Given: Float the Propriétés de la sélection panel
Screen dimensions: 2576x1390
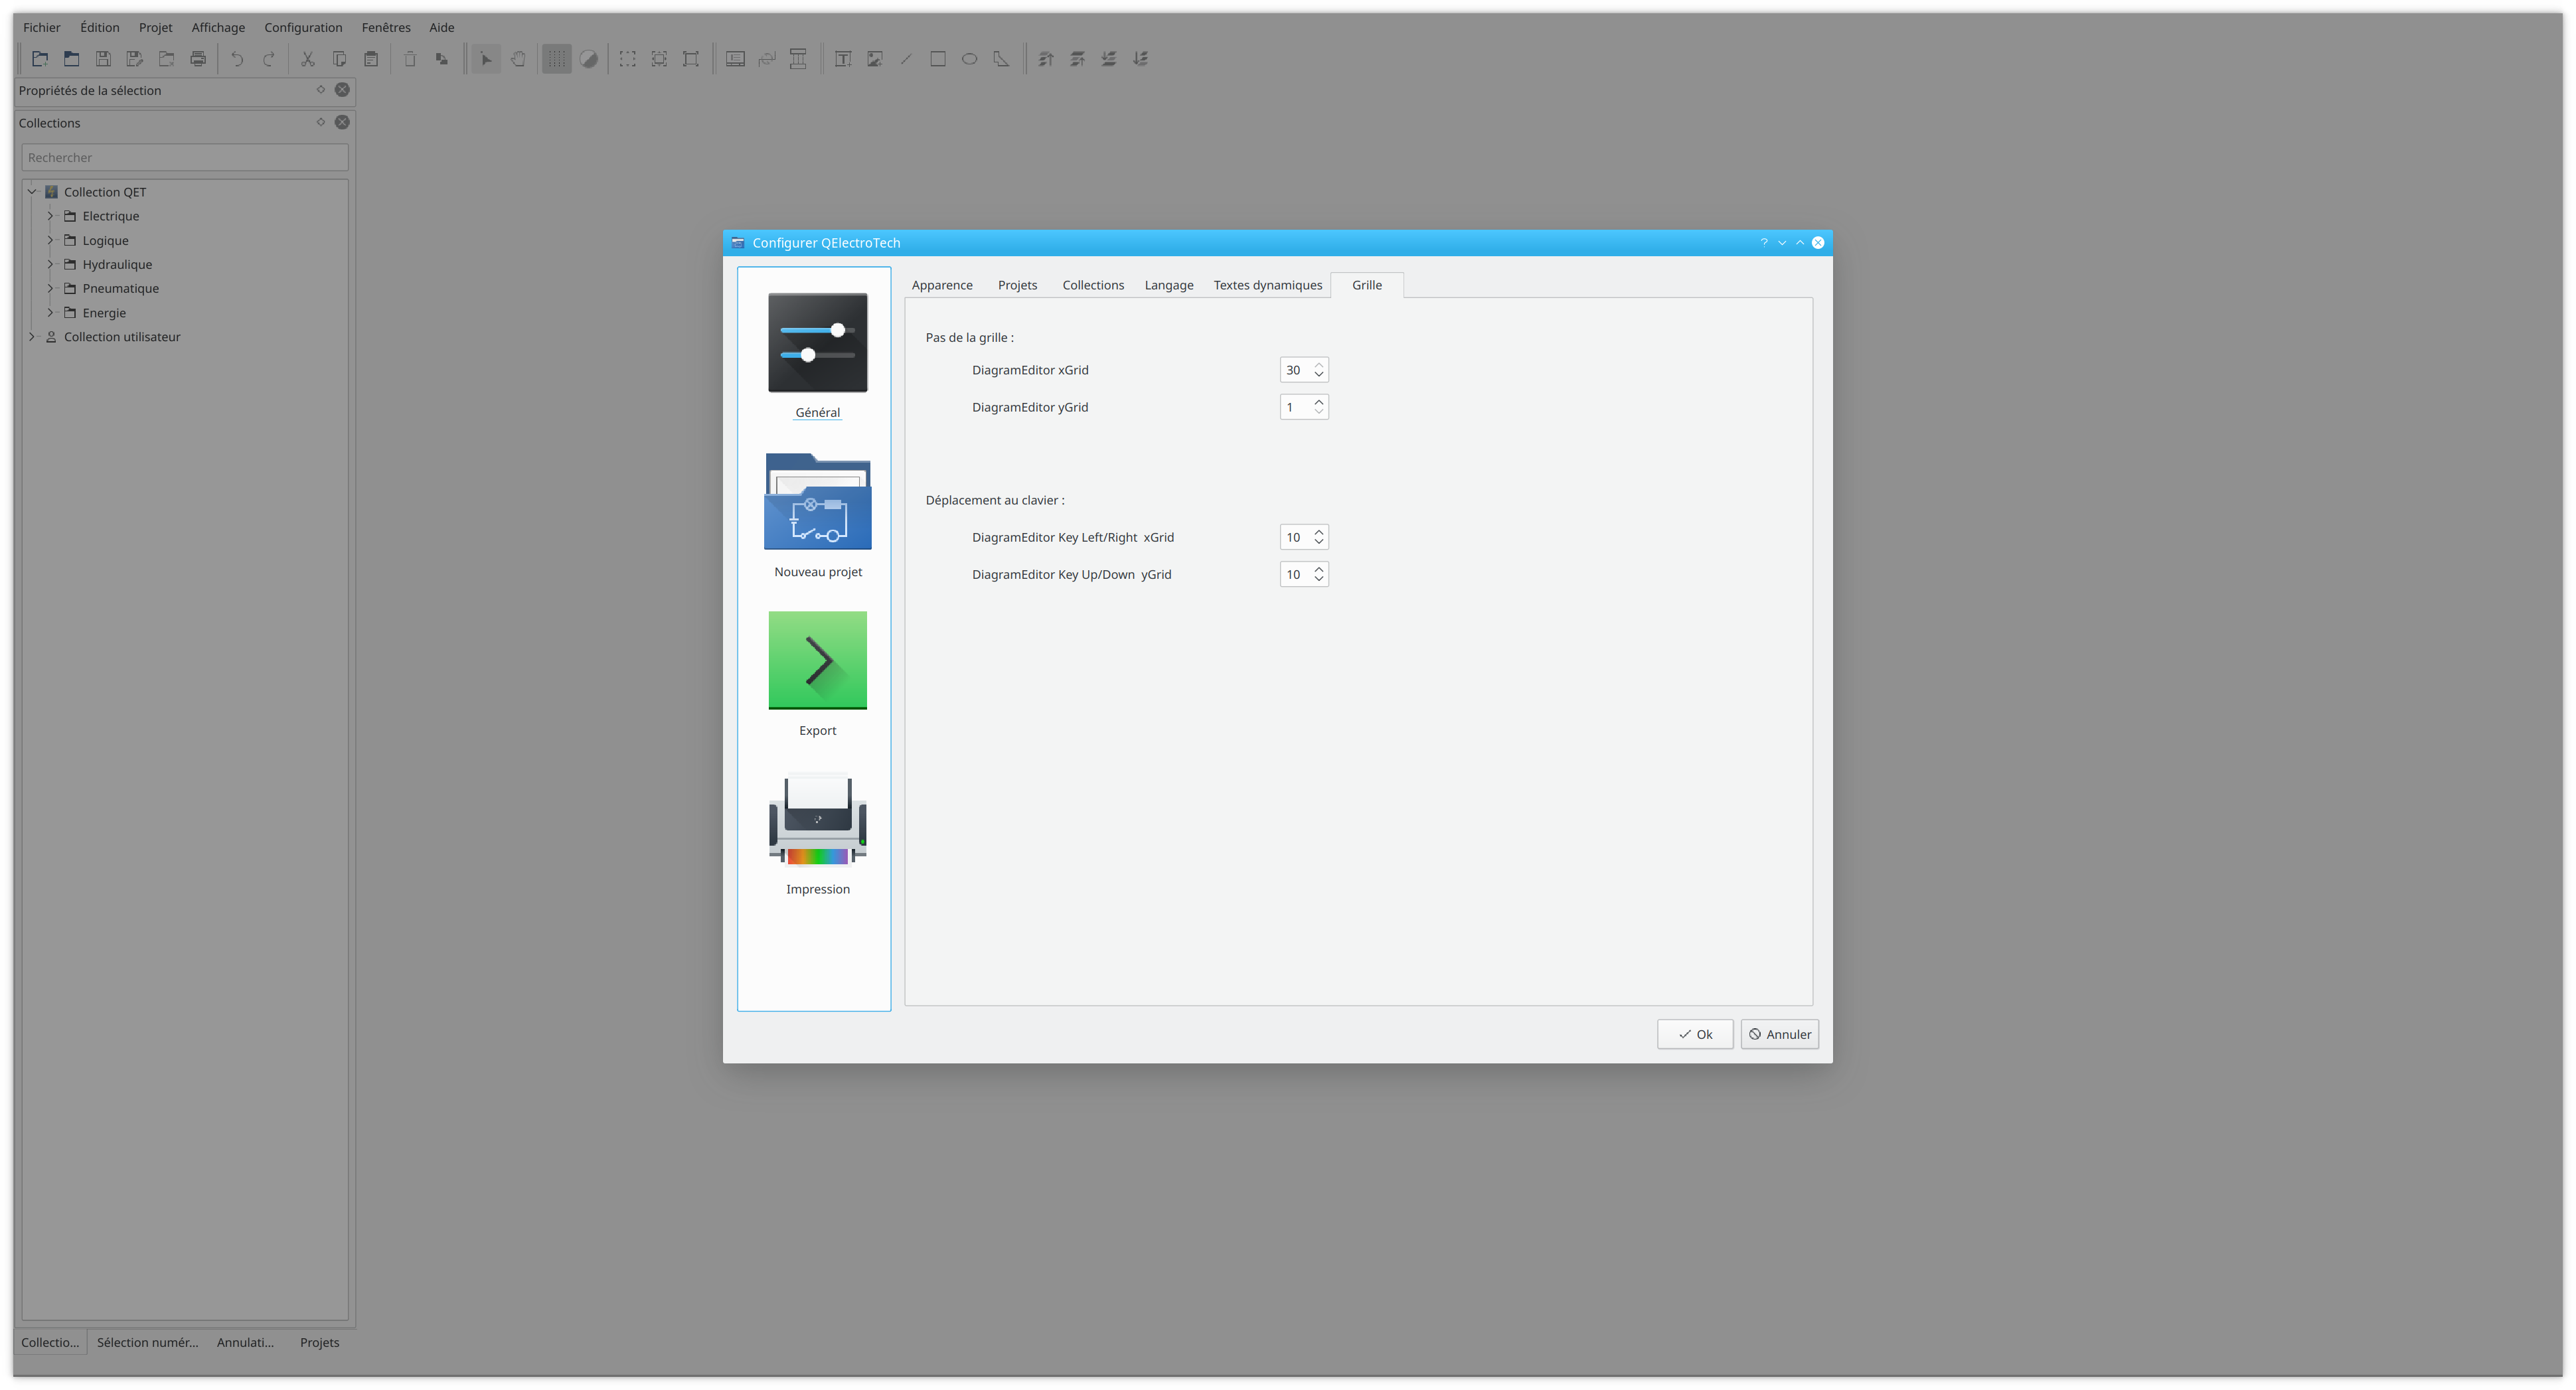Looking at the screenshot, I should pos(321,90).
